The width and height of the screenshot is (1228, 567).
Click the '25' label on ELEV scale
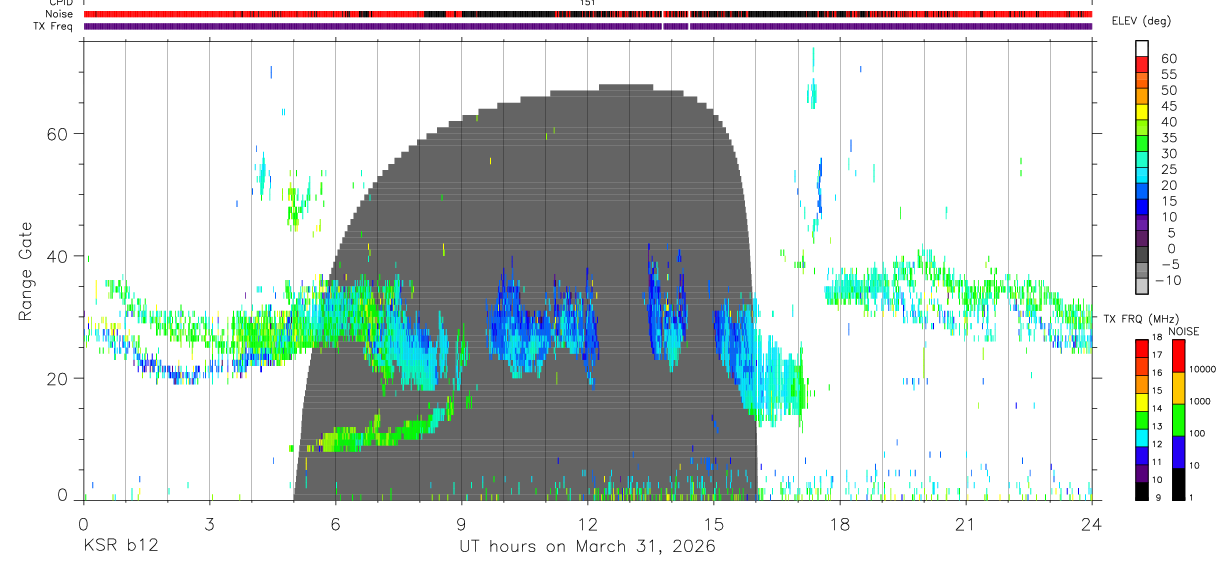click(x=1168, y=169)
